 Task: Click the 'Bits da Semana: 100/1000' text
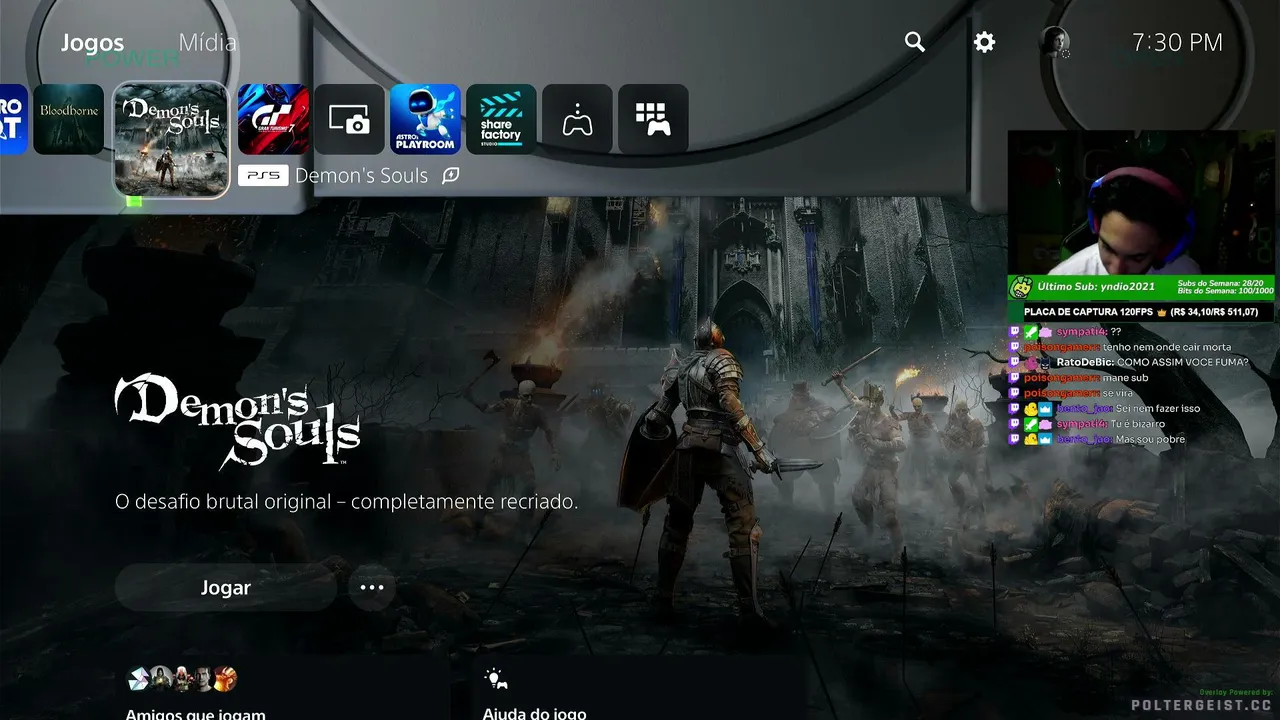pos(1224,291)
